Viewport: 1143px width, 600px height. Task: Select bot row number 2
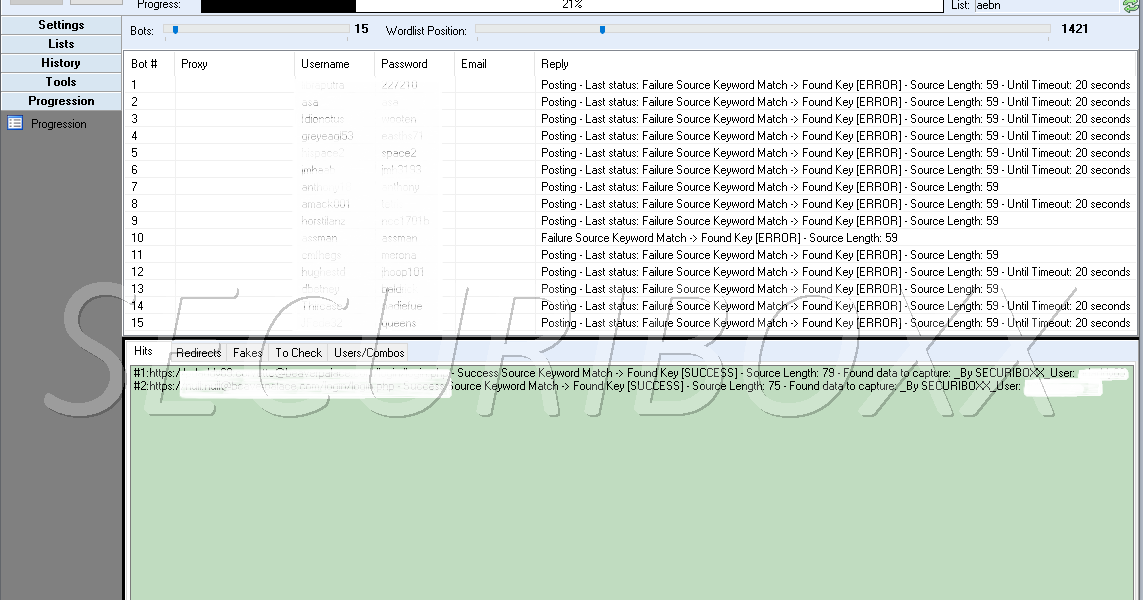click(631, 102)
